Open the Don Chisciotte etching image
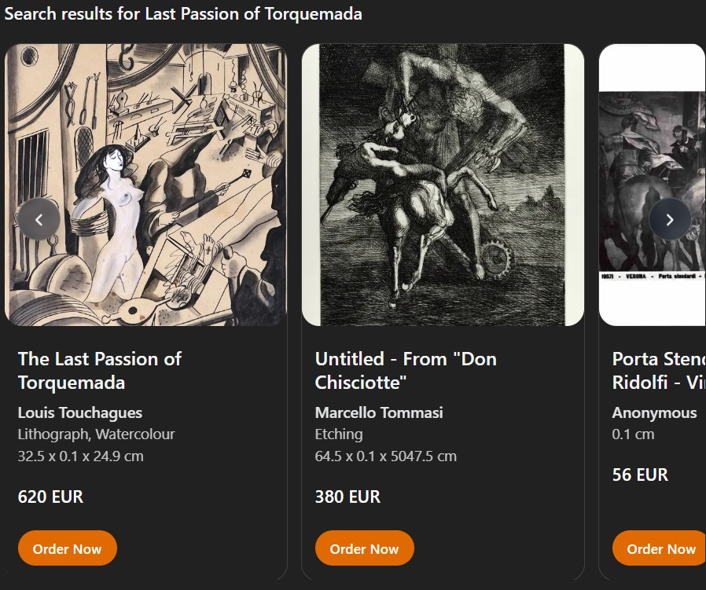This screenshot has height=590, width=706. click(443, 185)
